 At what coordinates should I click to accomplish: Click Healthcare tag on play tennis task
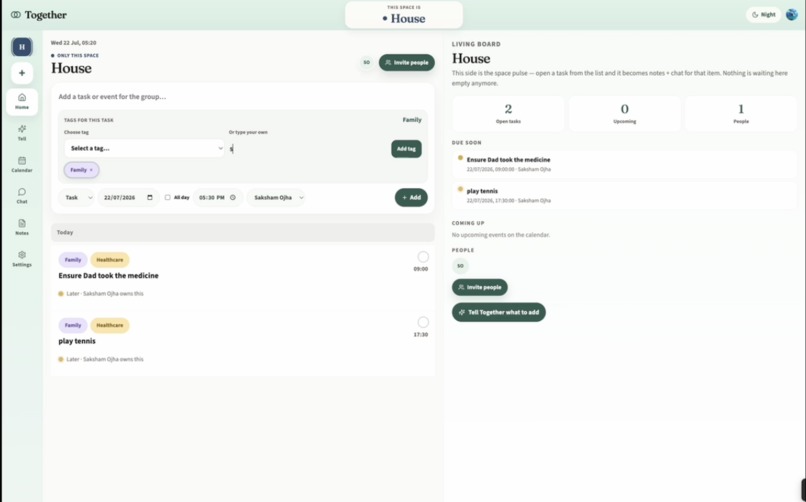pos(110,325)
